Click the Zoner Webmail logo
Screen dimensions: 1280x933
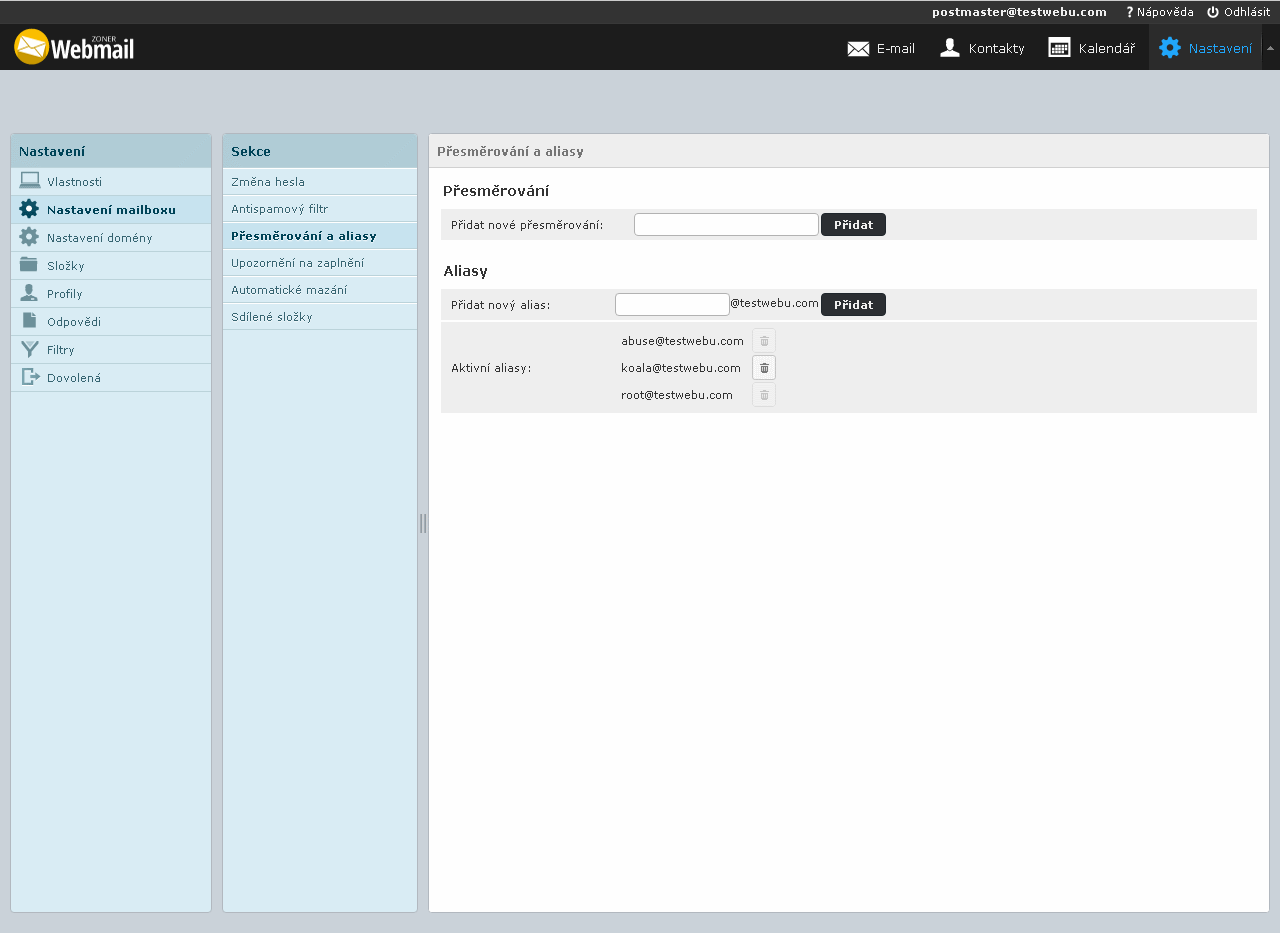point(74,47)
